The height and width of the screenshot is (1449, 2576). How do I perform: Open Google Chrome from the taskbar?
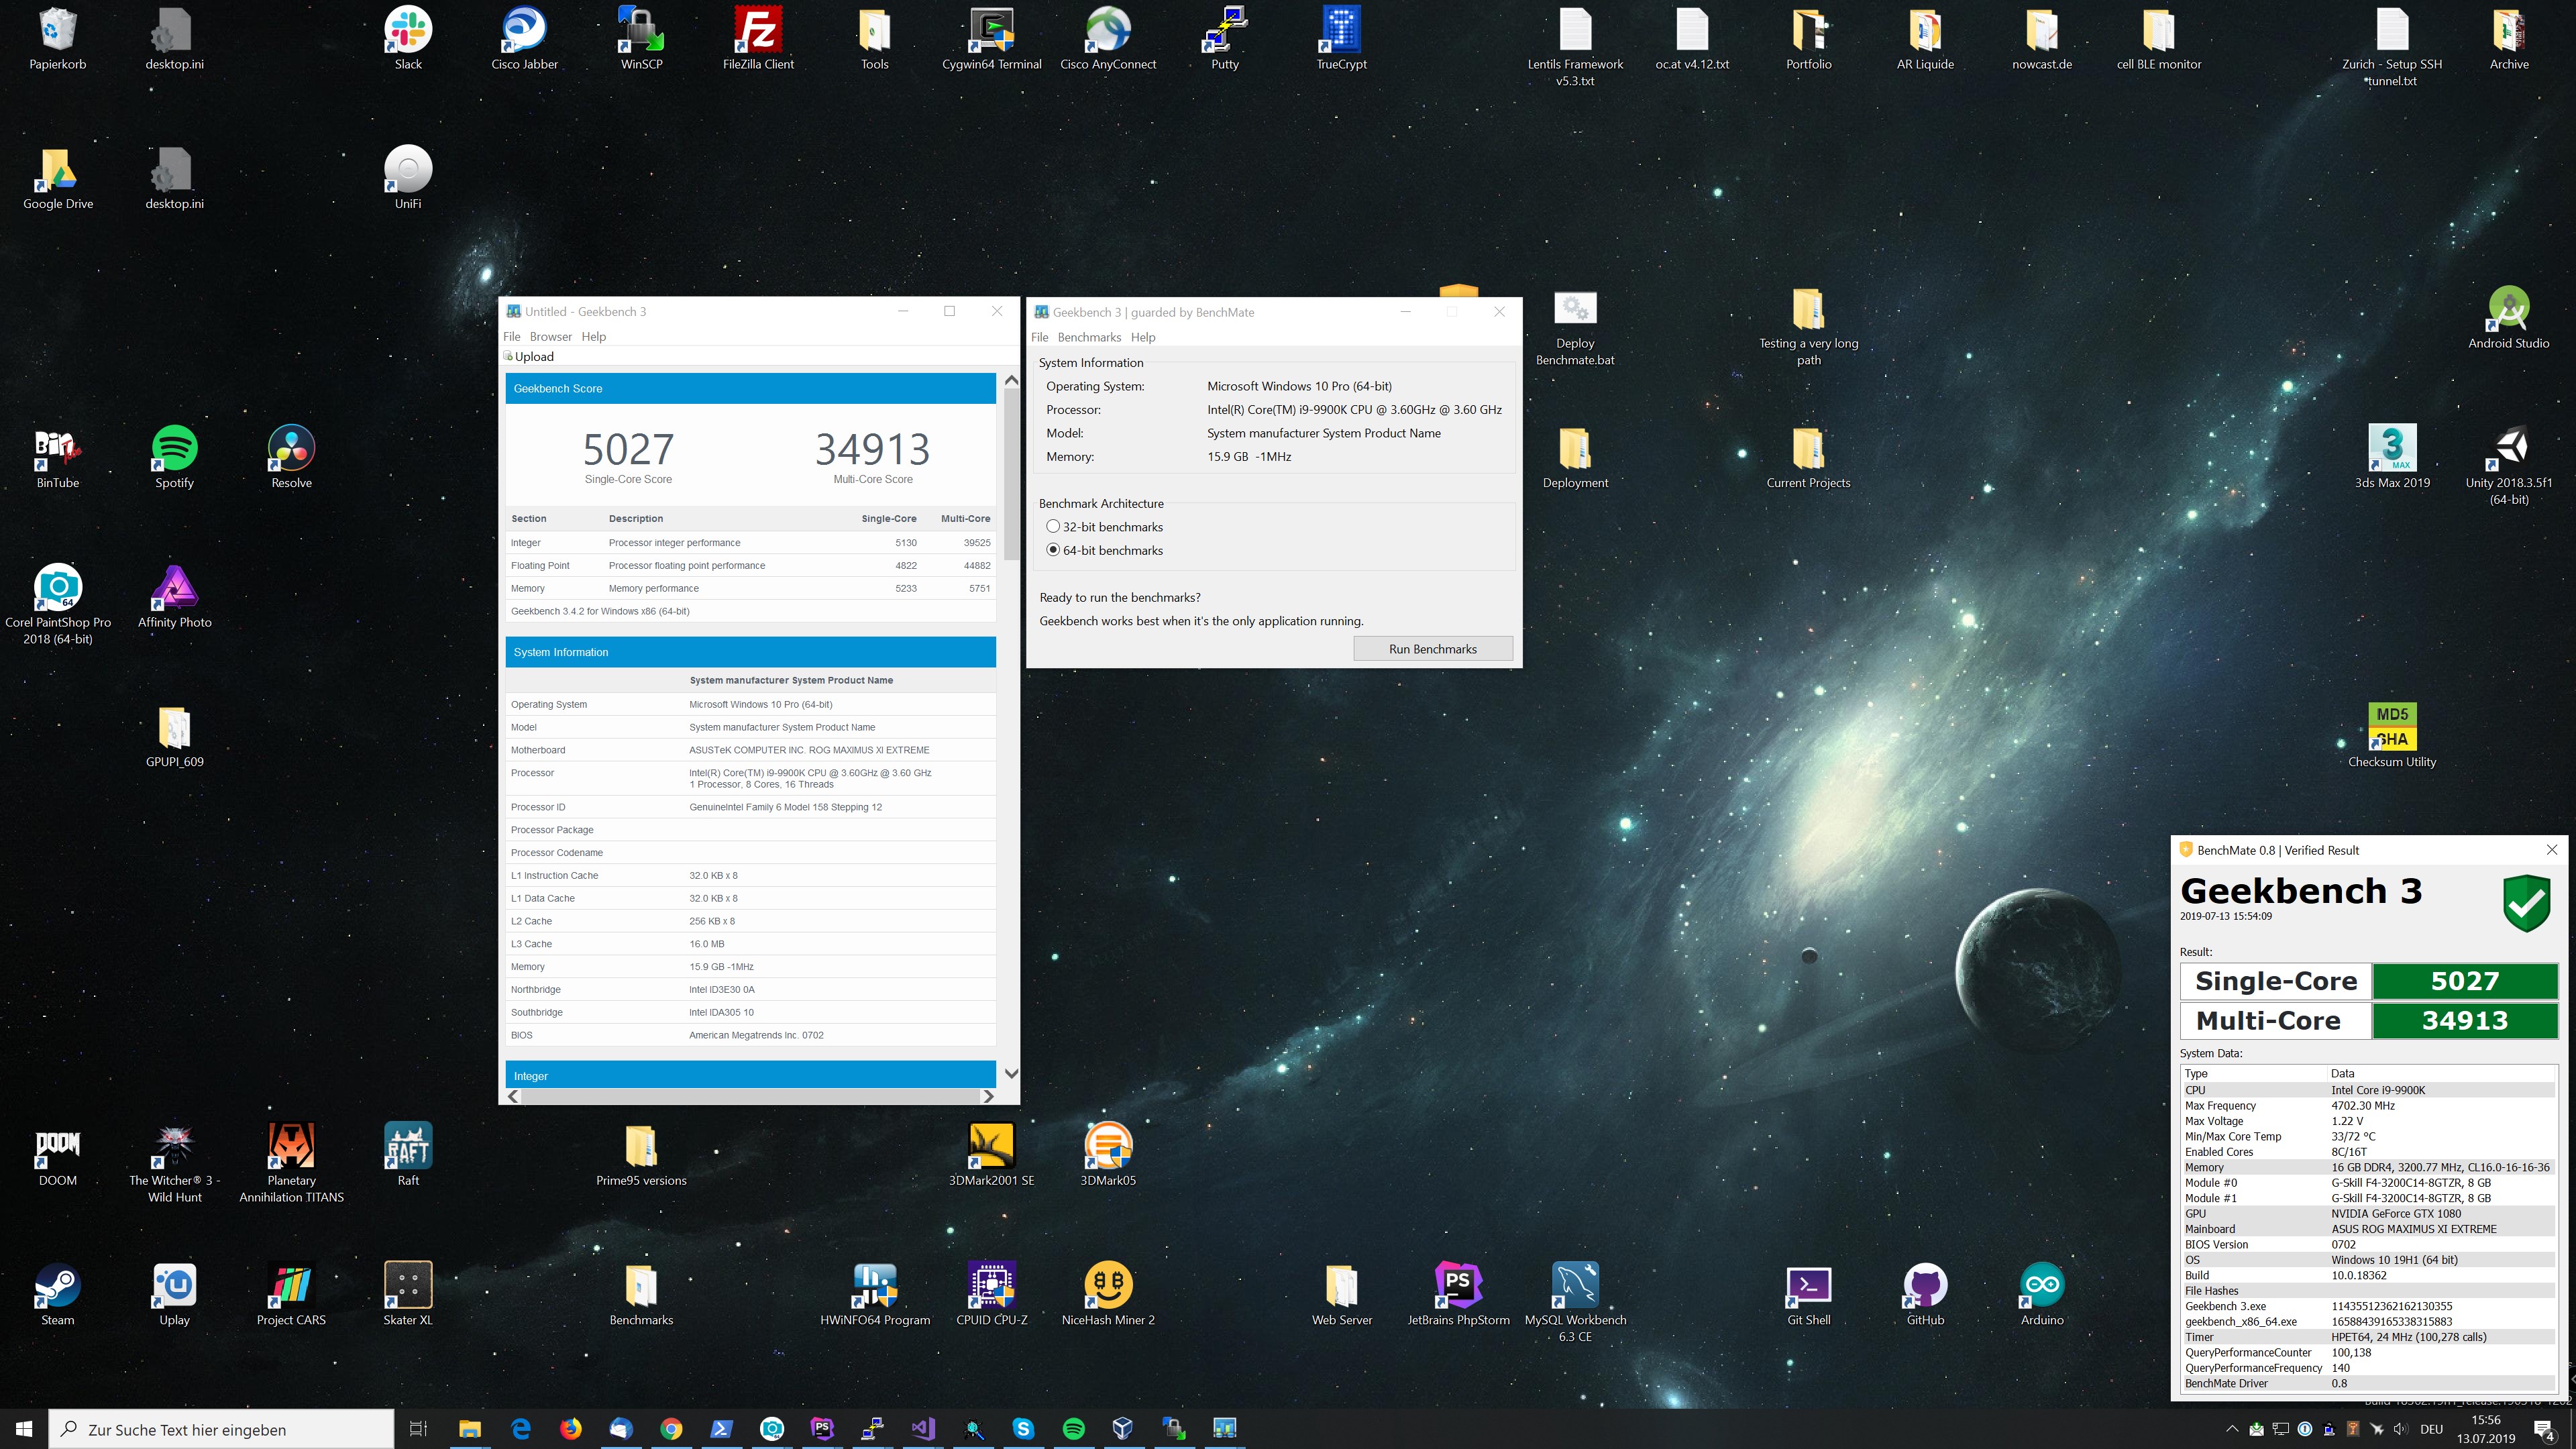point(671,1429)
